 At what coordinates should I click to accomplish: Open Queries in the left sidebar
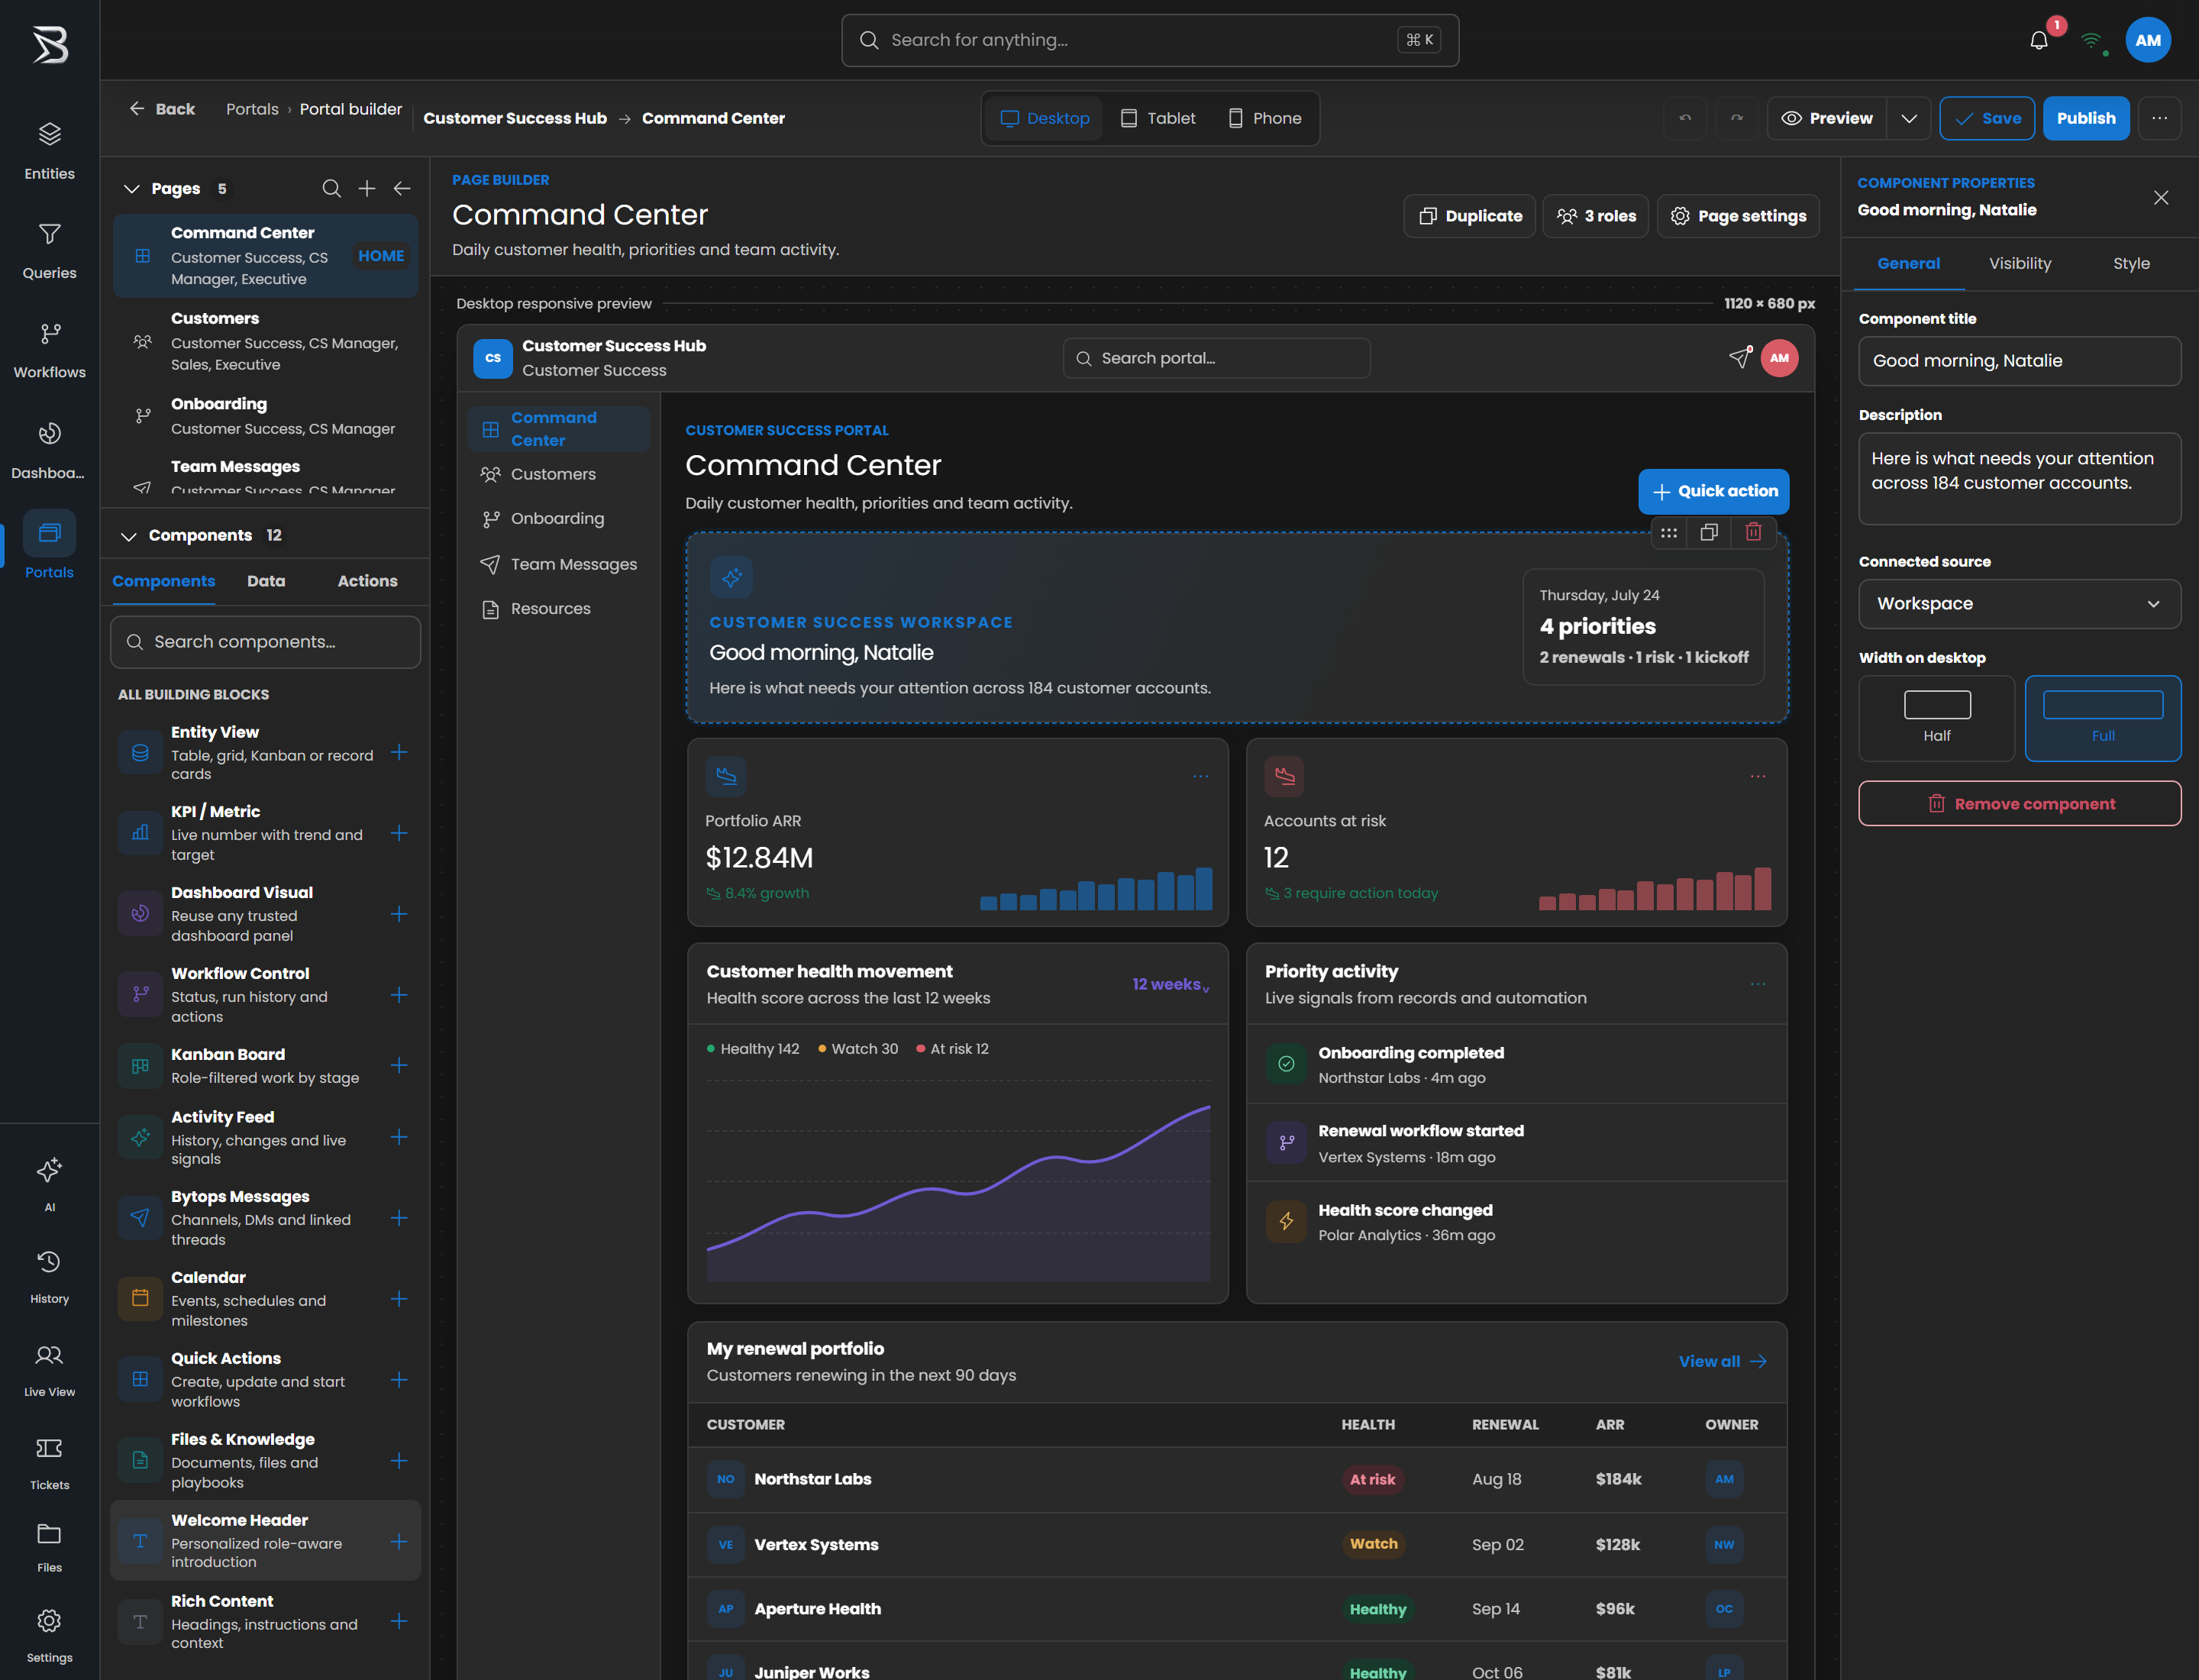point(50,250)
